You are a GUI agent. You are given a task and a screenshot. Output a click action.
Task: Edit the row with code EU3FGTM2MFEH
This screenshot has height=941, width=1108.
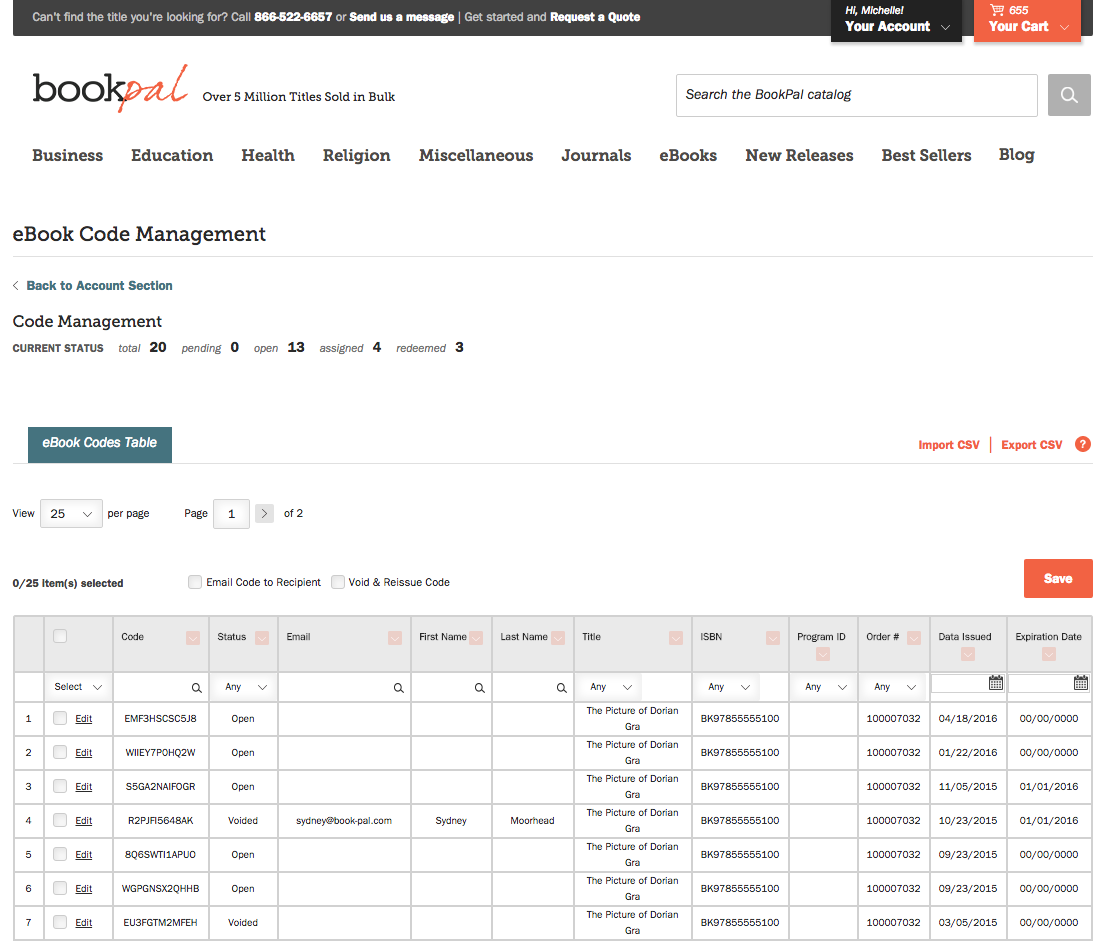83,923
